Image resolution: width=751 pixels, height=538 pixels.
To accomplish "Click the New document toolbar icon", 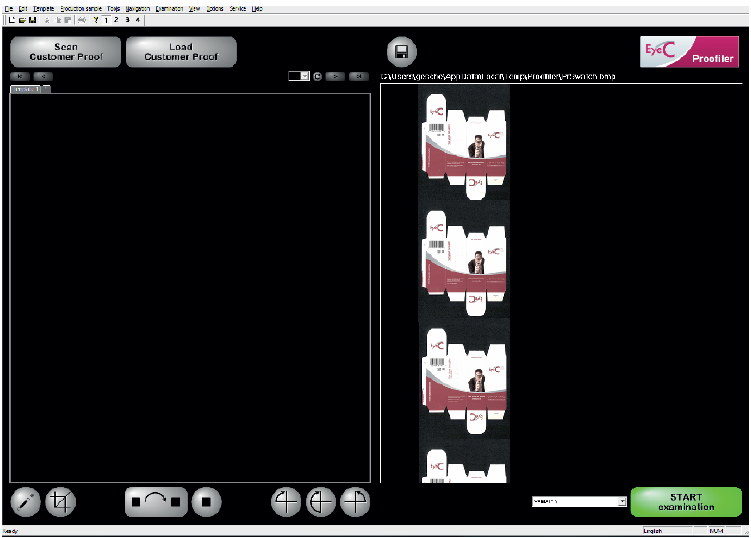I will coord(12,20).
